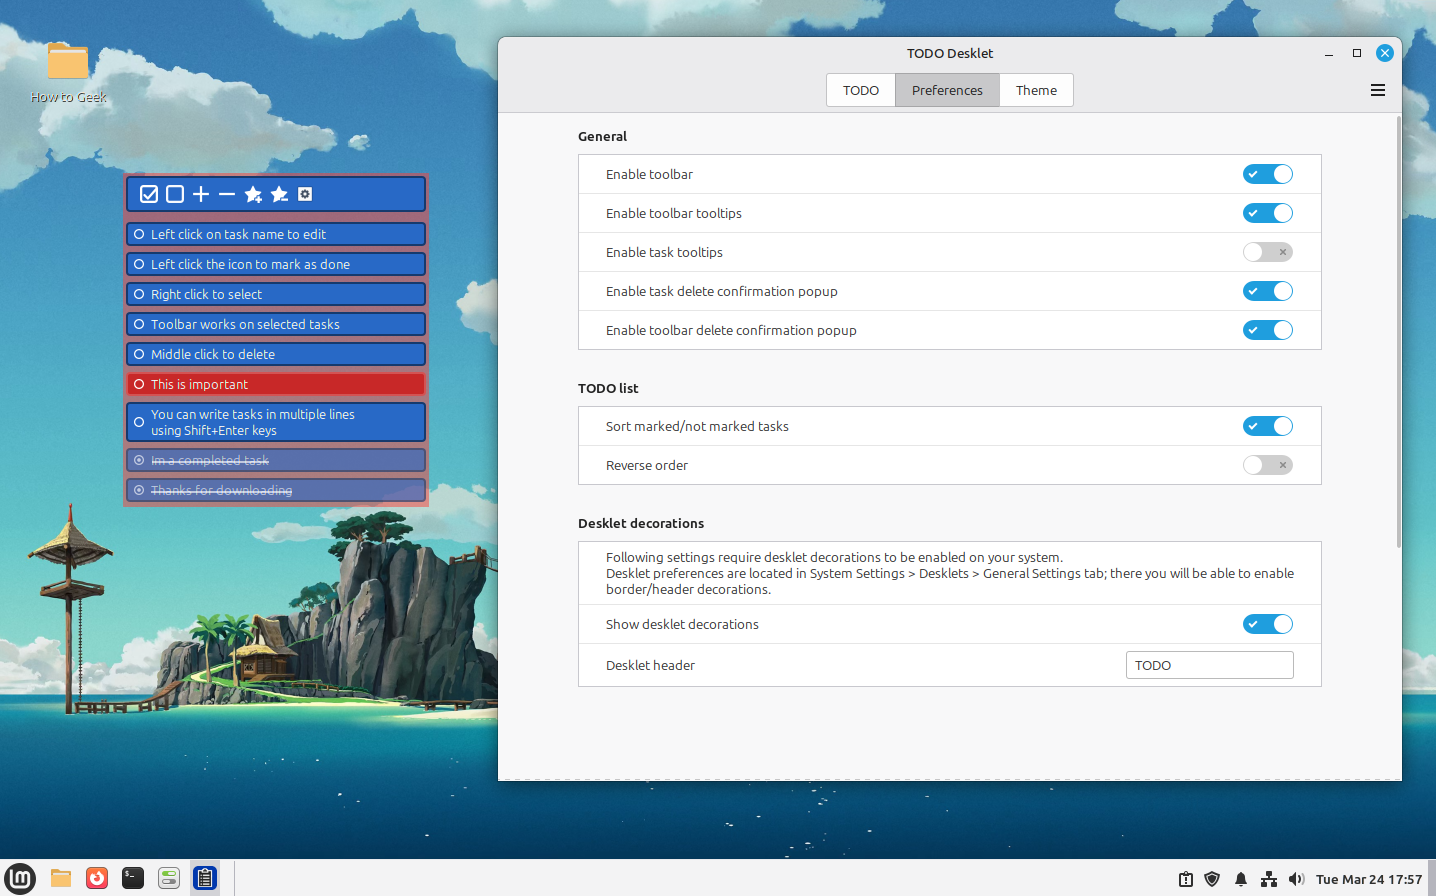The height and width of the screenshot is (896, 1436).
Task: Open the How to Geek desktop folder
Action: (68, 72)
